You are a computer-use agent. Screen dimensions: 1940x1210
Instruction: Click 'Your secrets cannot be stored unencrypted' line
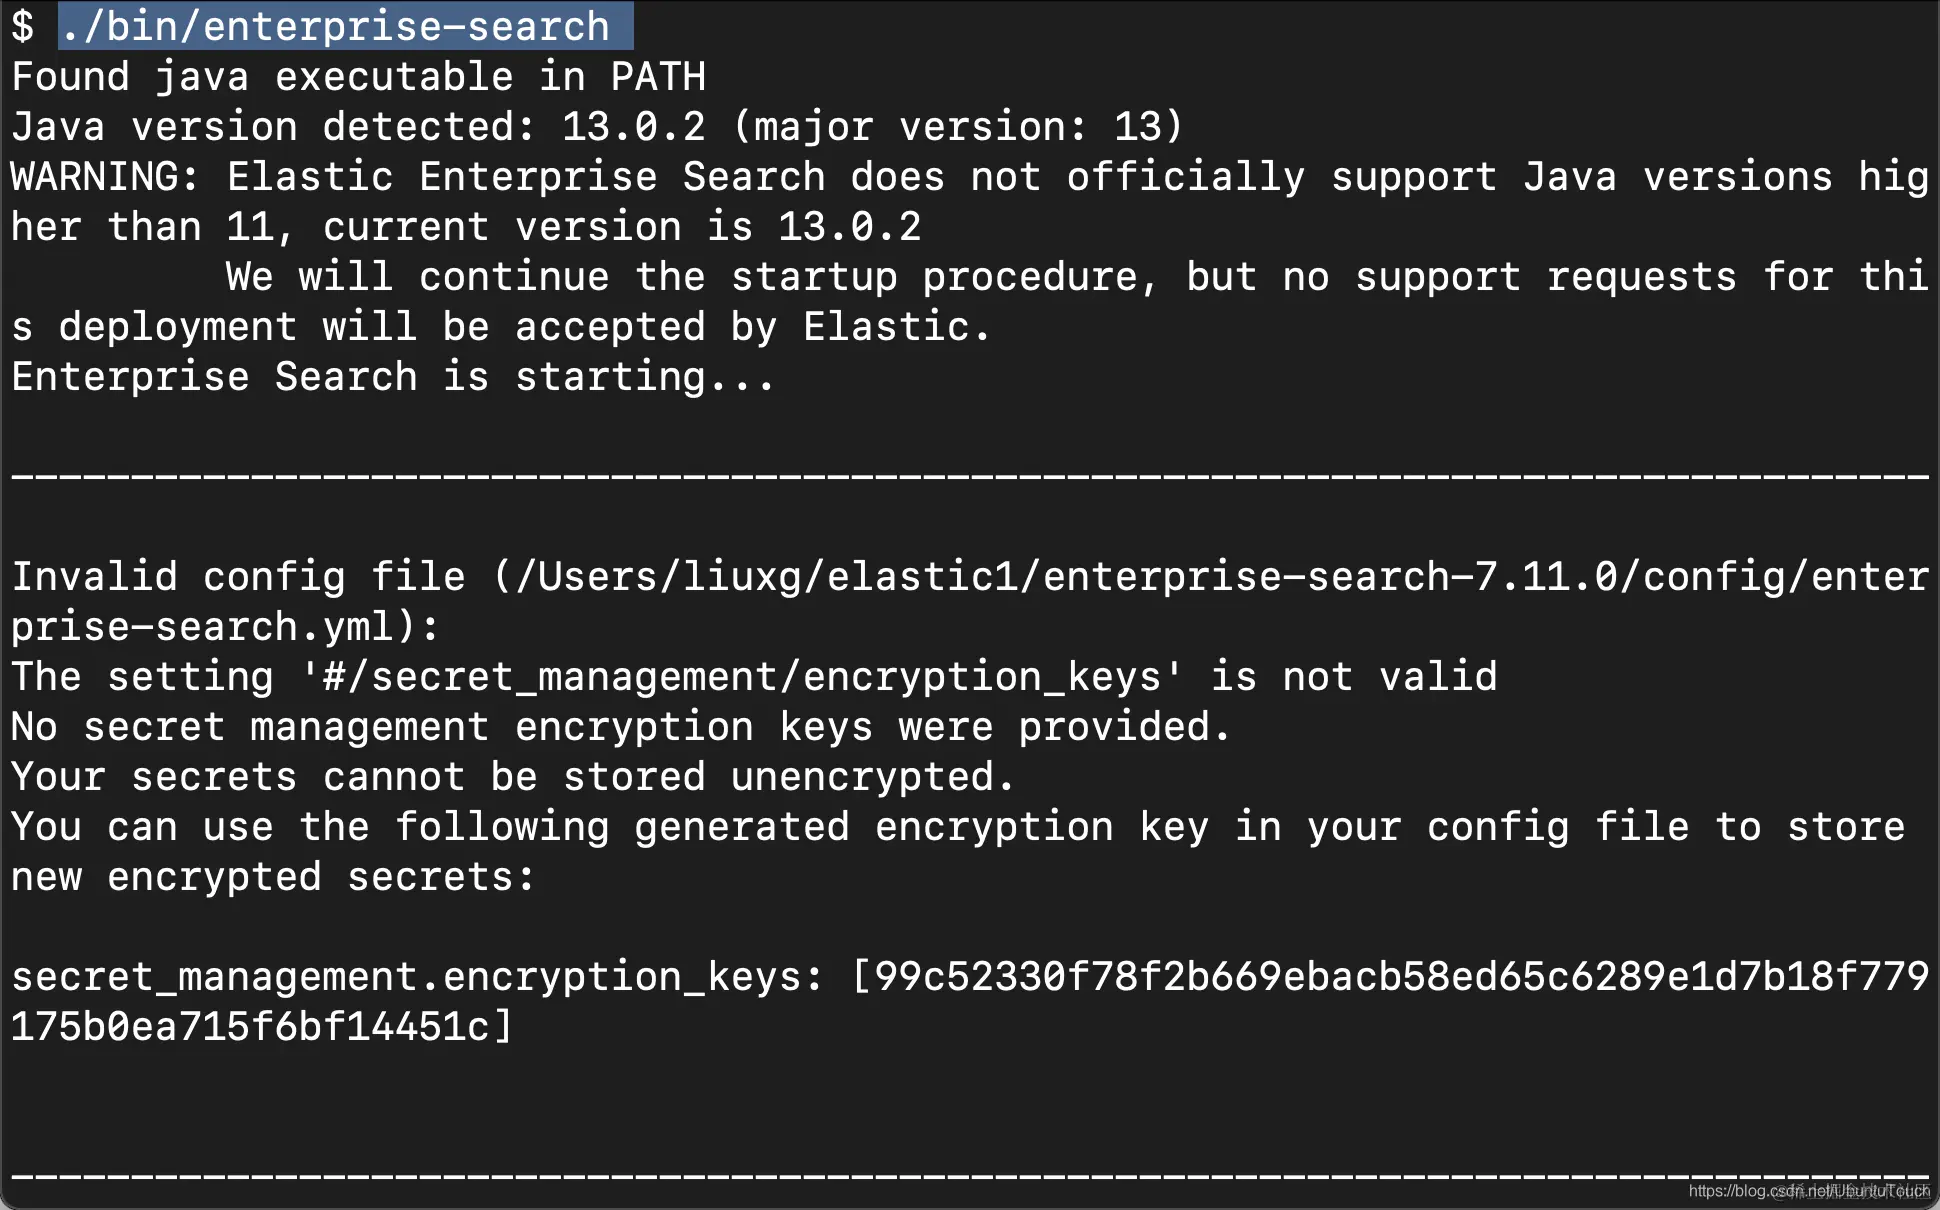(513, 777)
